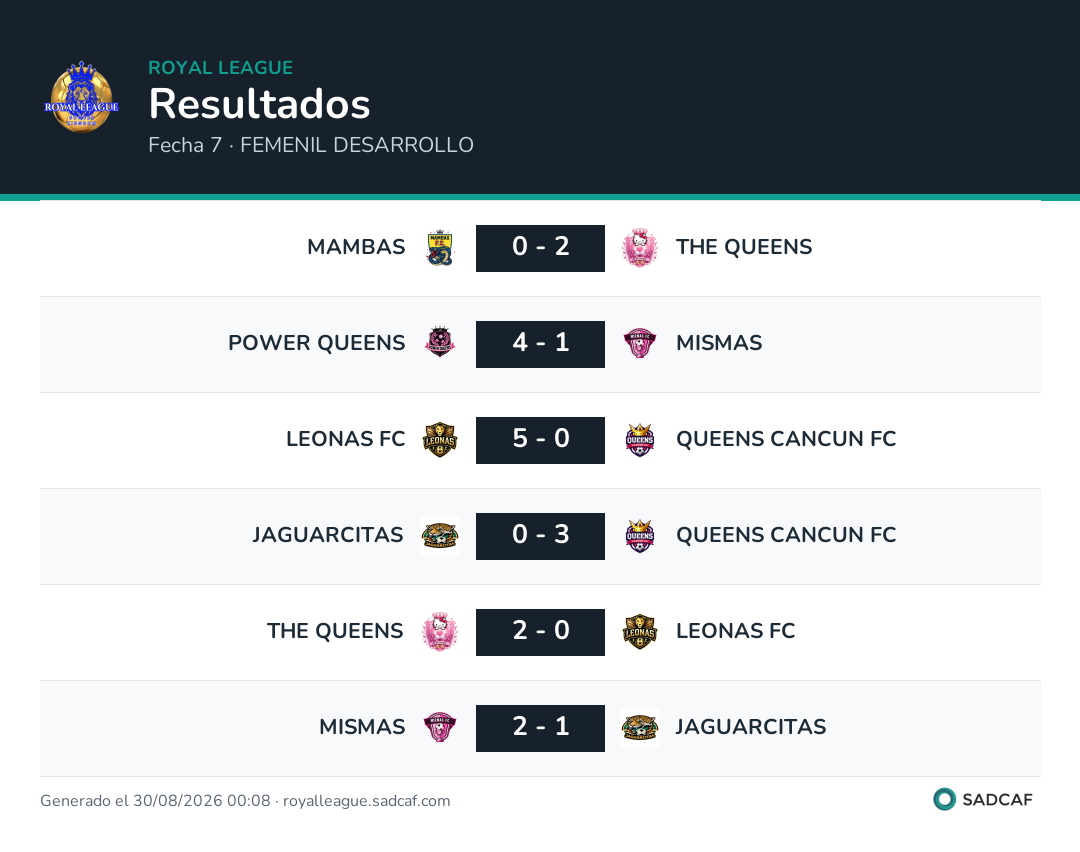Click the Fecha 7 FEMENIL DESARROLLO subtitle
This screenshot has width=1080, height=852.
(x=311, y=145)
